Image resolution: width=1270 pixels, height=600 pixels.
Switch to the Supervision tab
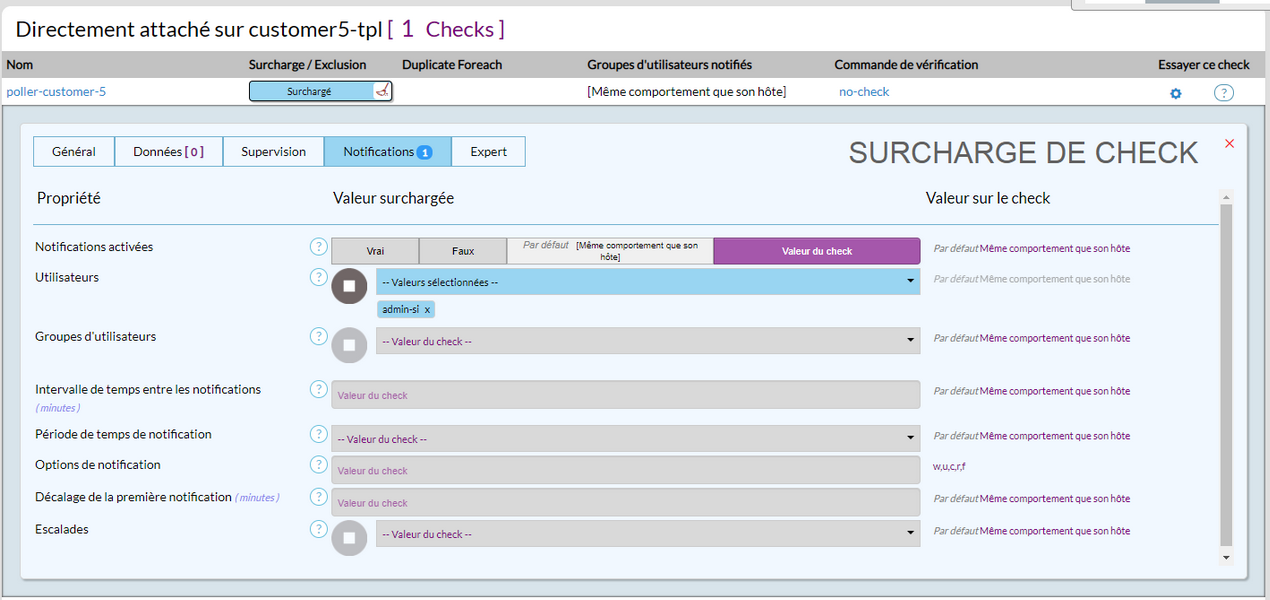[x=273, y=152]
